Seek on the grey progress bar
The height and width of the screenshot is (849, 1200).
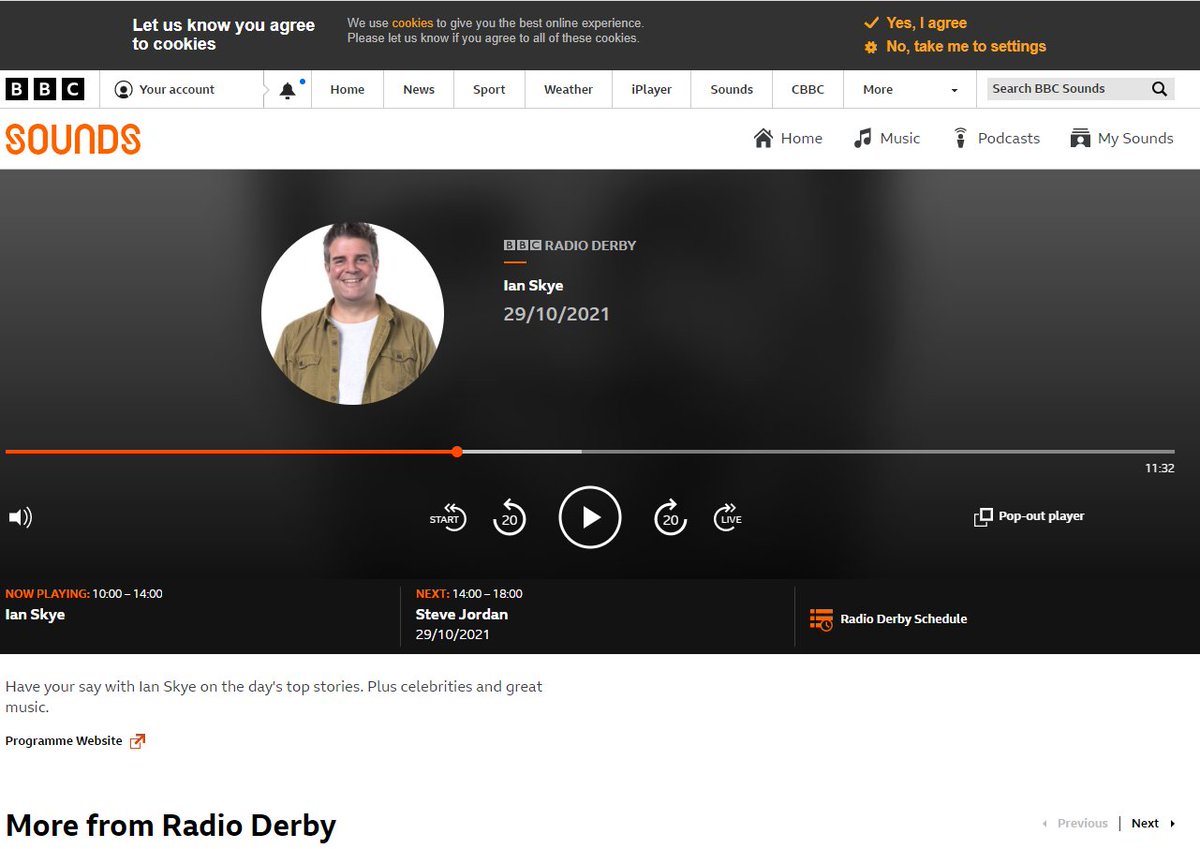click(590, 452)
